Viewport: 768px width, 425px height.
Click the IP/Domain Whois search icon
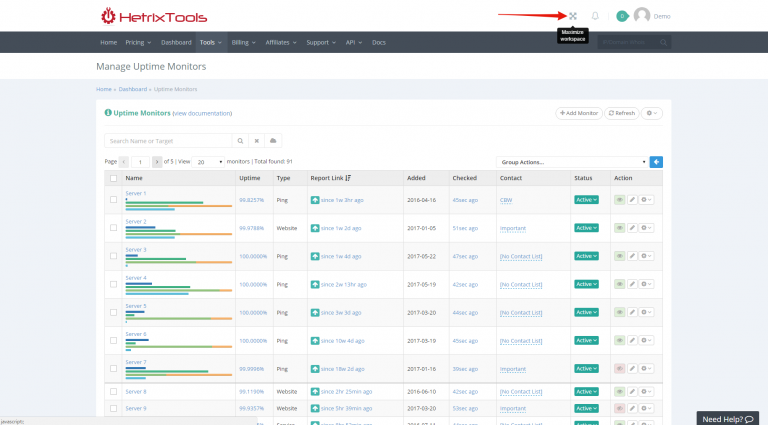pos(663,43)
